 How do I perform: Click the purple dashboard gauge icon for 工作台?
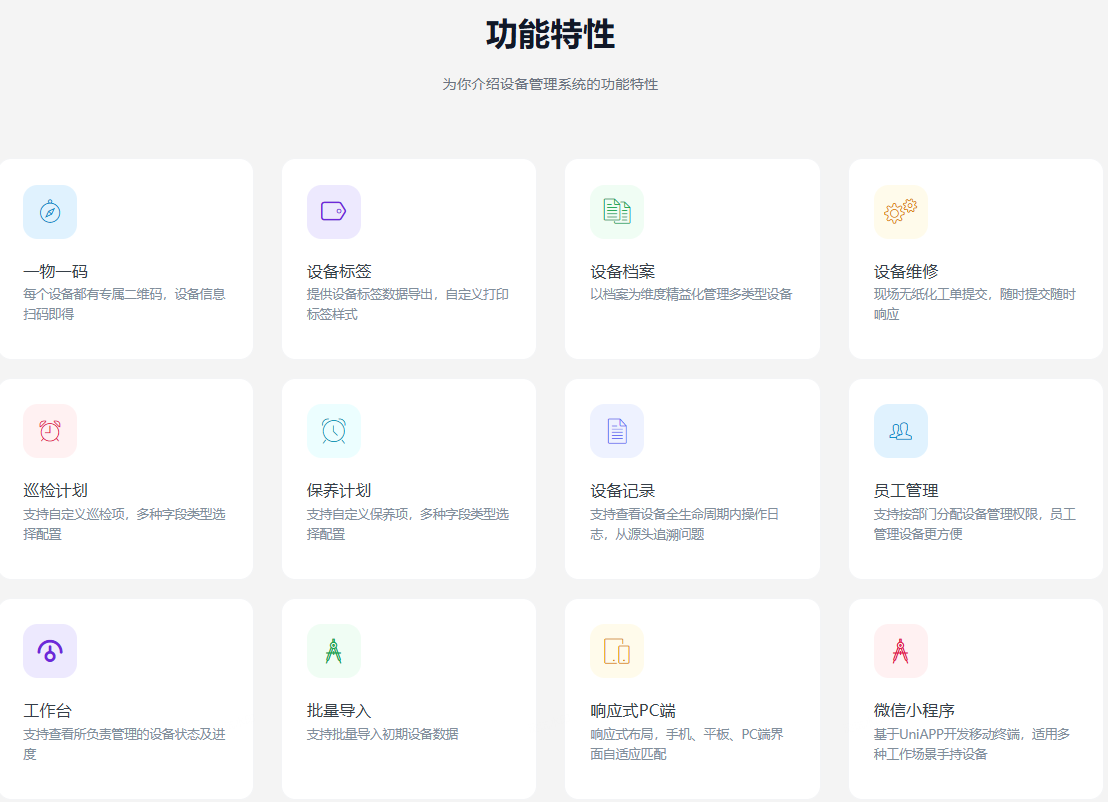pyautogui.click(x=50, y=651)
